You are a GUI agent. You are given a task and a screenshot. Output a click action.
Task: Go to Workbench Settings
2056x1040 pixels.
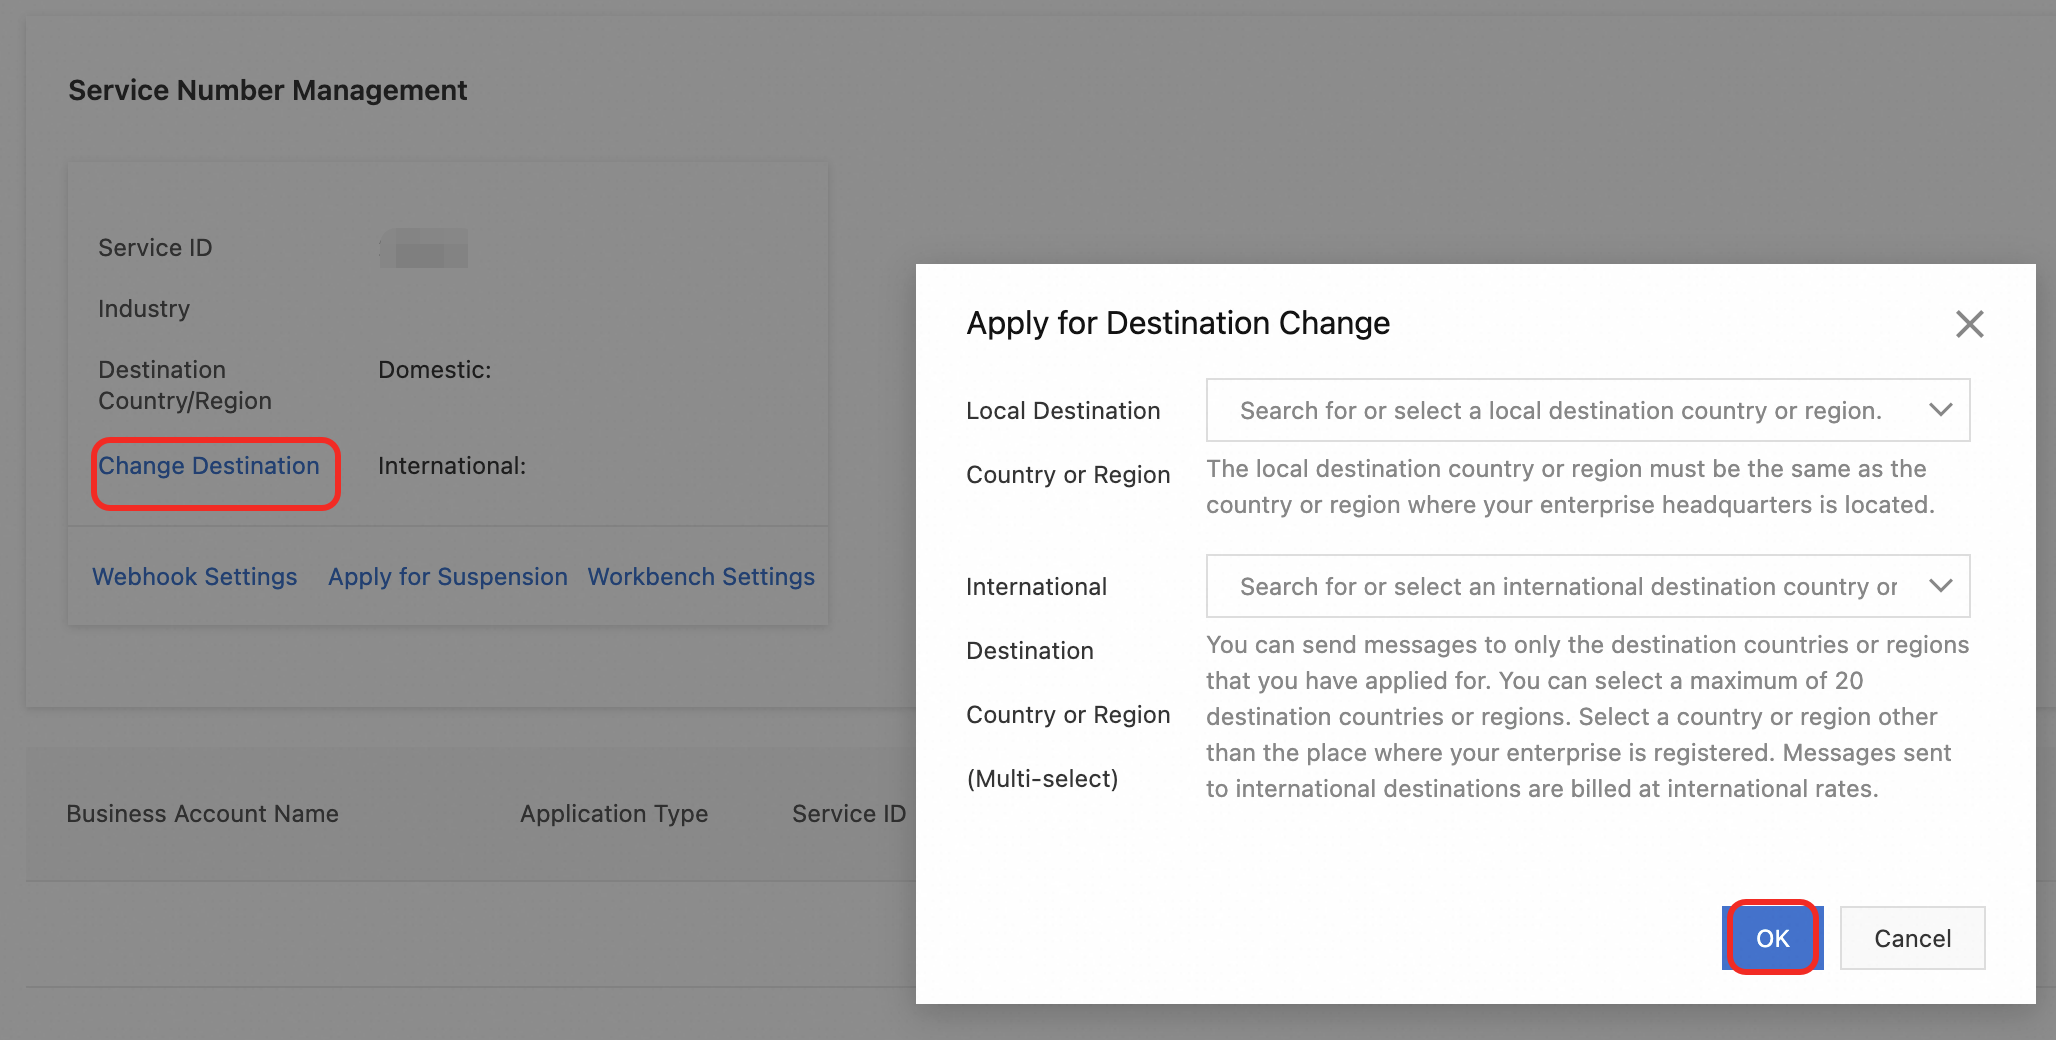click(701, 577)
